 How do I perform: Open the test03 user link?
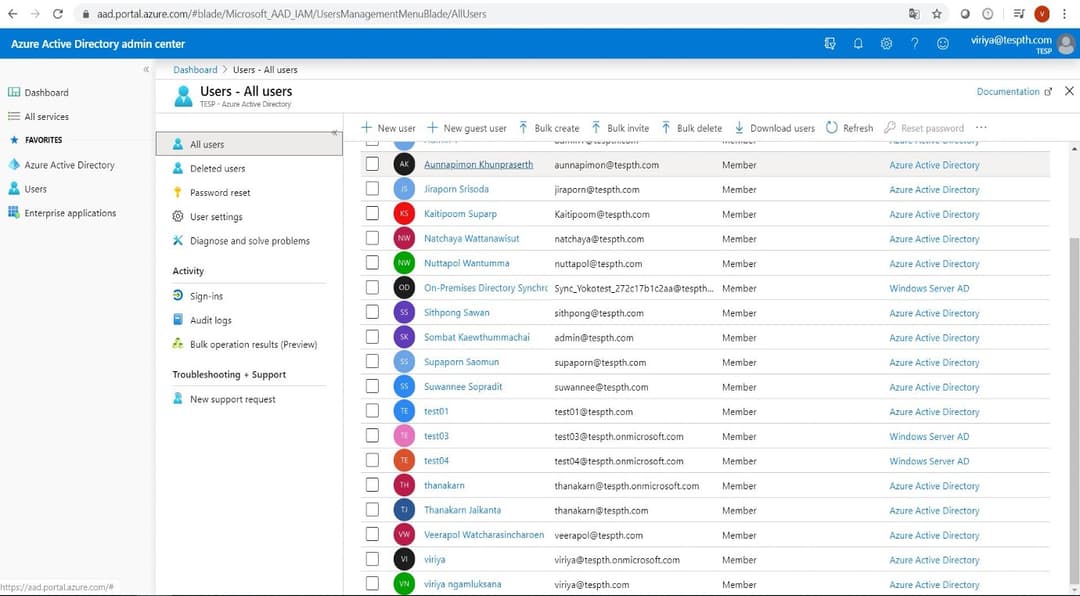point(436,436)
